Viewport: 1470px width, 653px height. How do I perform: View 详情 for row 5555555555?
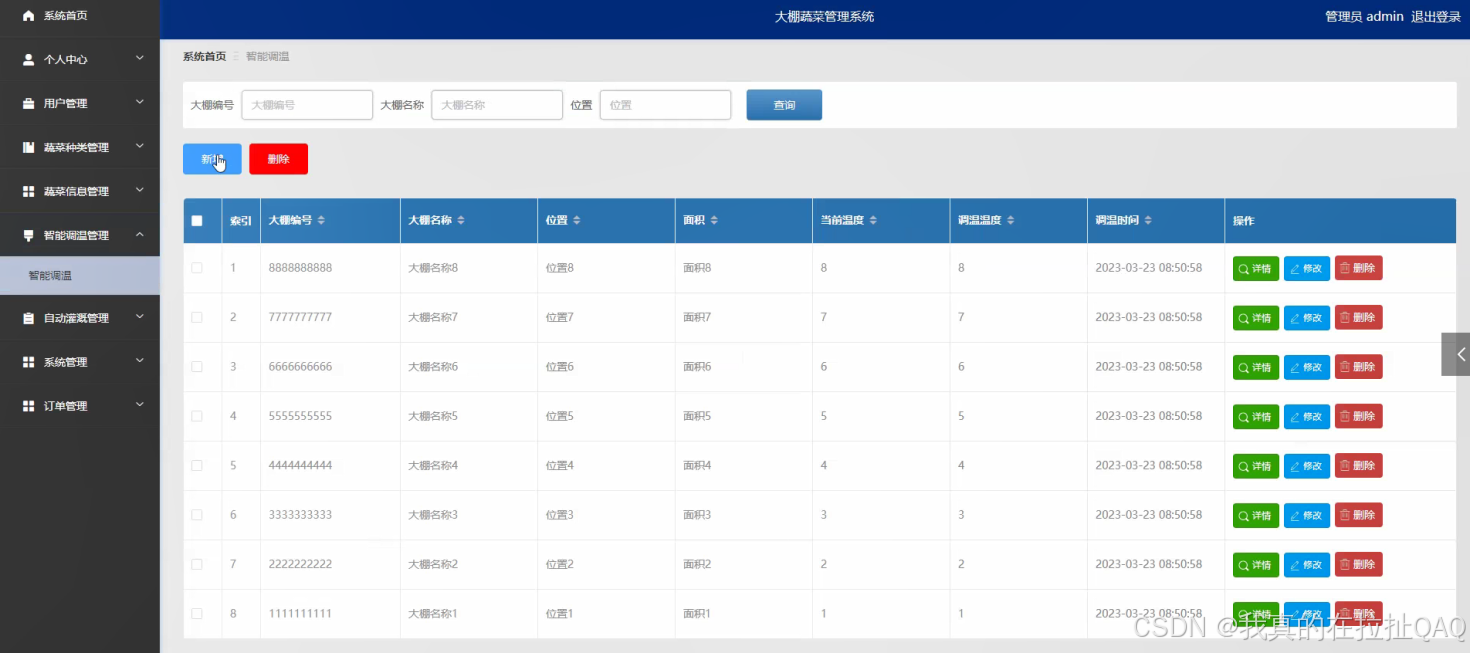click(x=1255, y=416)
